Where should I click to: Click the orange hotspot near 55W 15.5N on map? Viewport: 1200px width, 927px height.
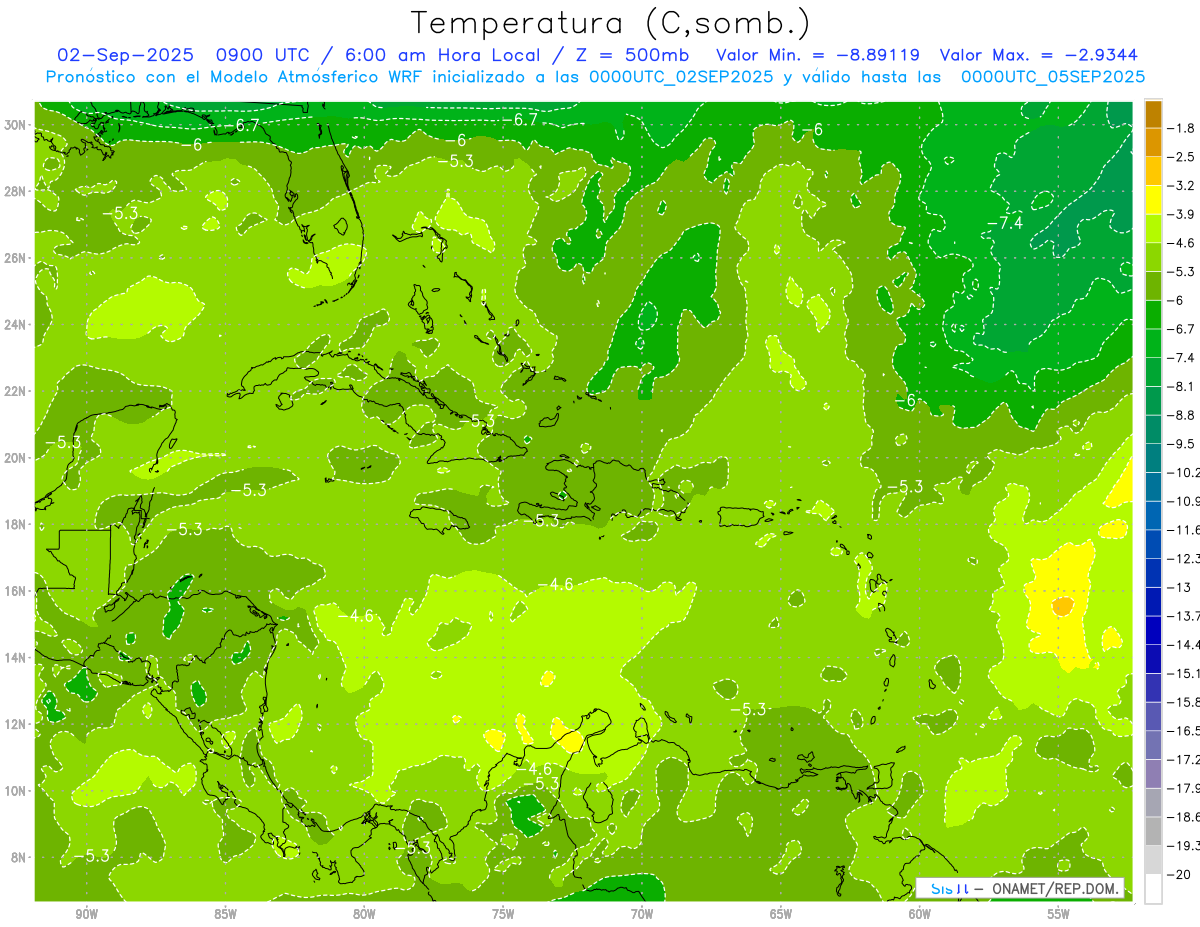click(1062, 606)
